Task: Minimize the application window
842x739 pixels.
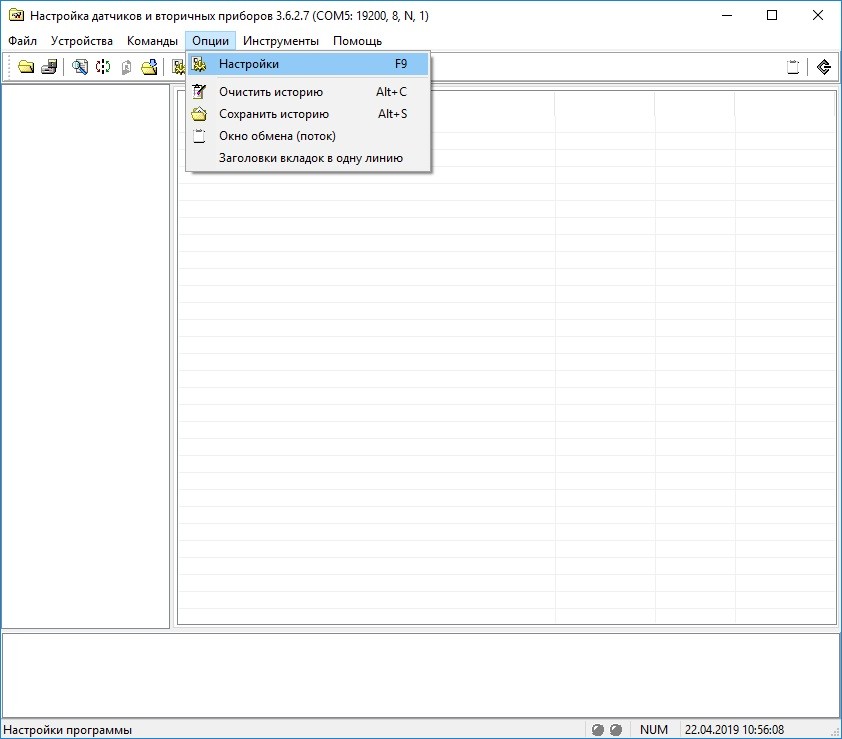Action: [727, 15]
